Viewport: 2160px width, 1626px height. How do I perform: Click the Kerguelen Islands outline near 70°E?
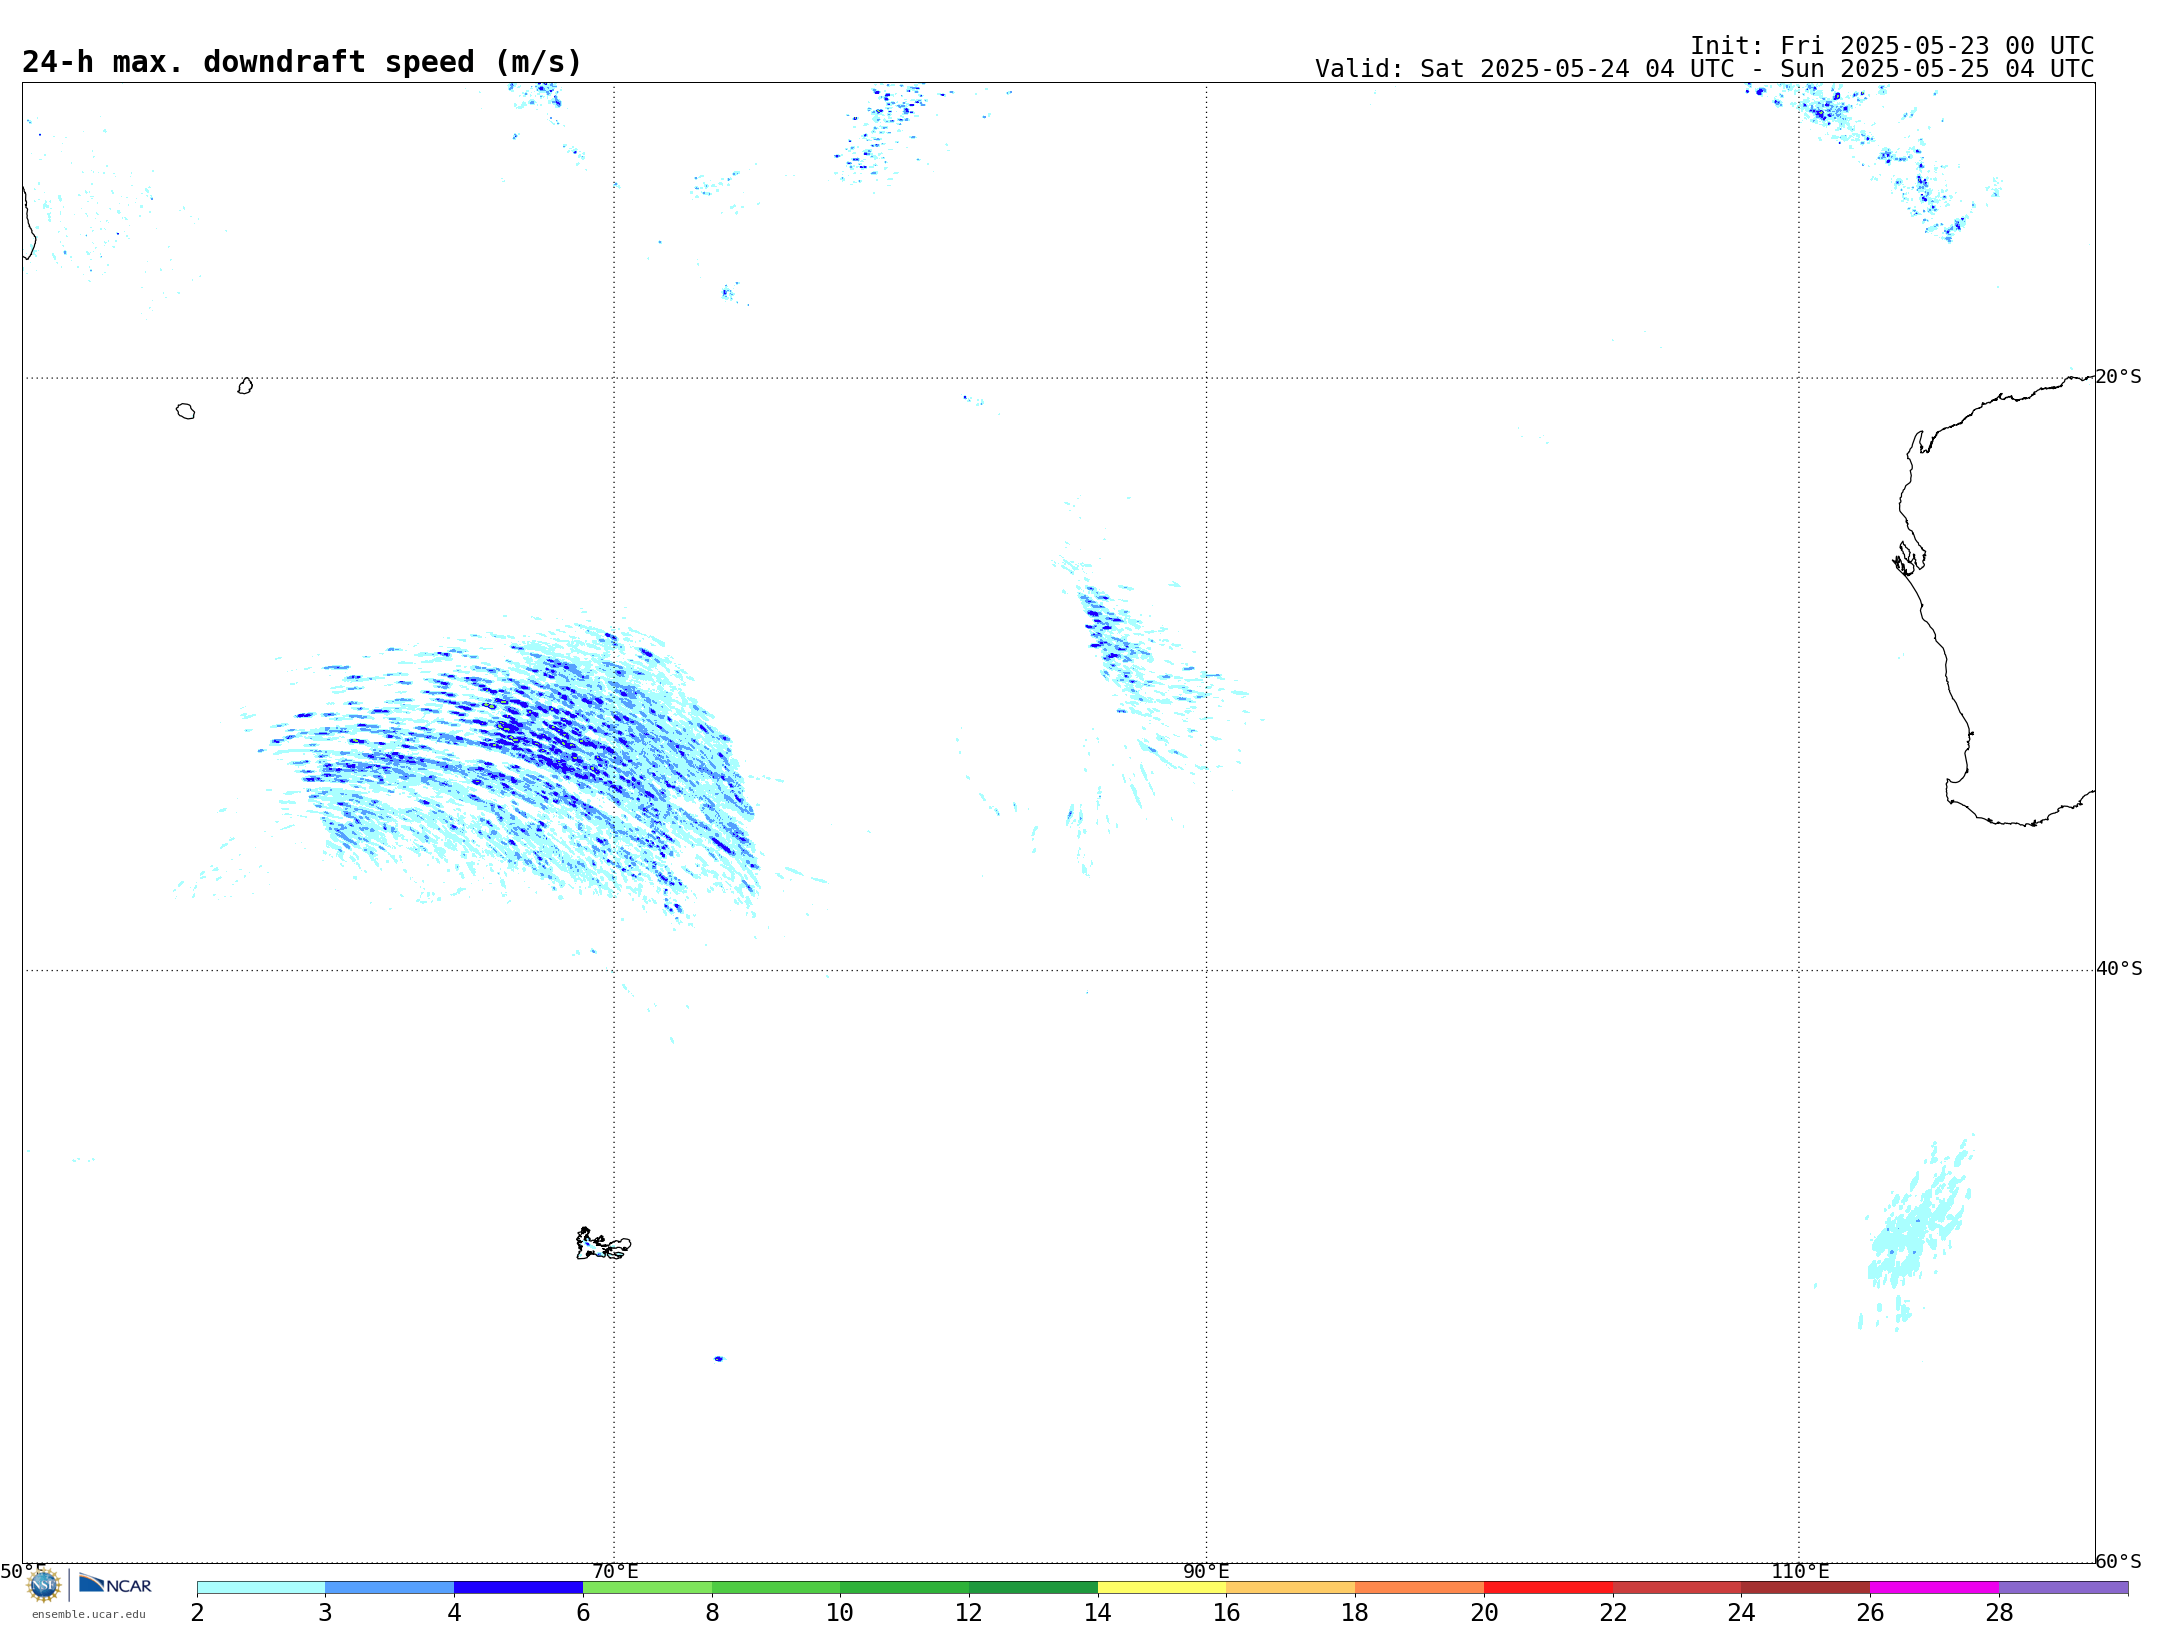coord(603,1244)
